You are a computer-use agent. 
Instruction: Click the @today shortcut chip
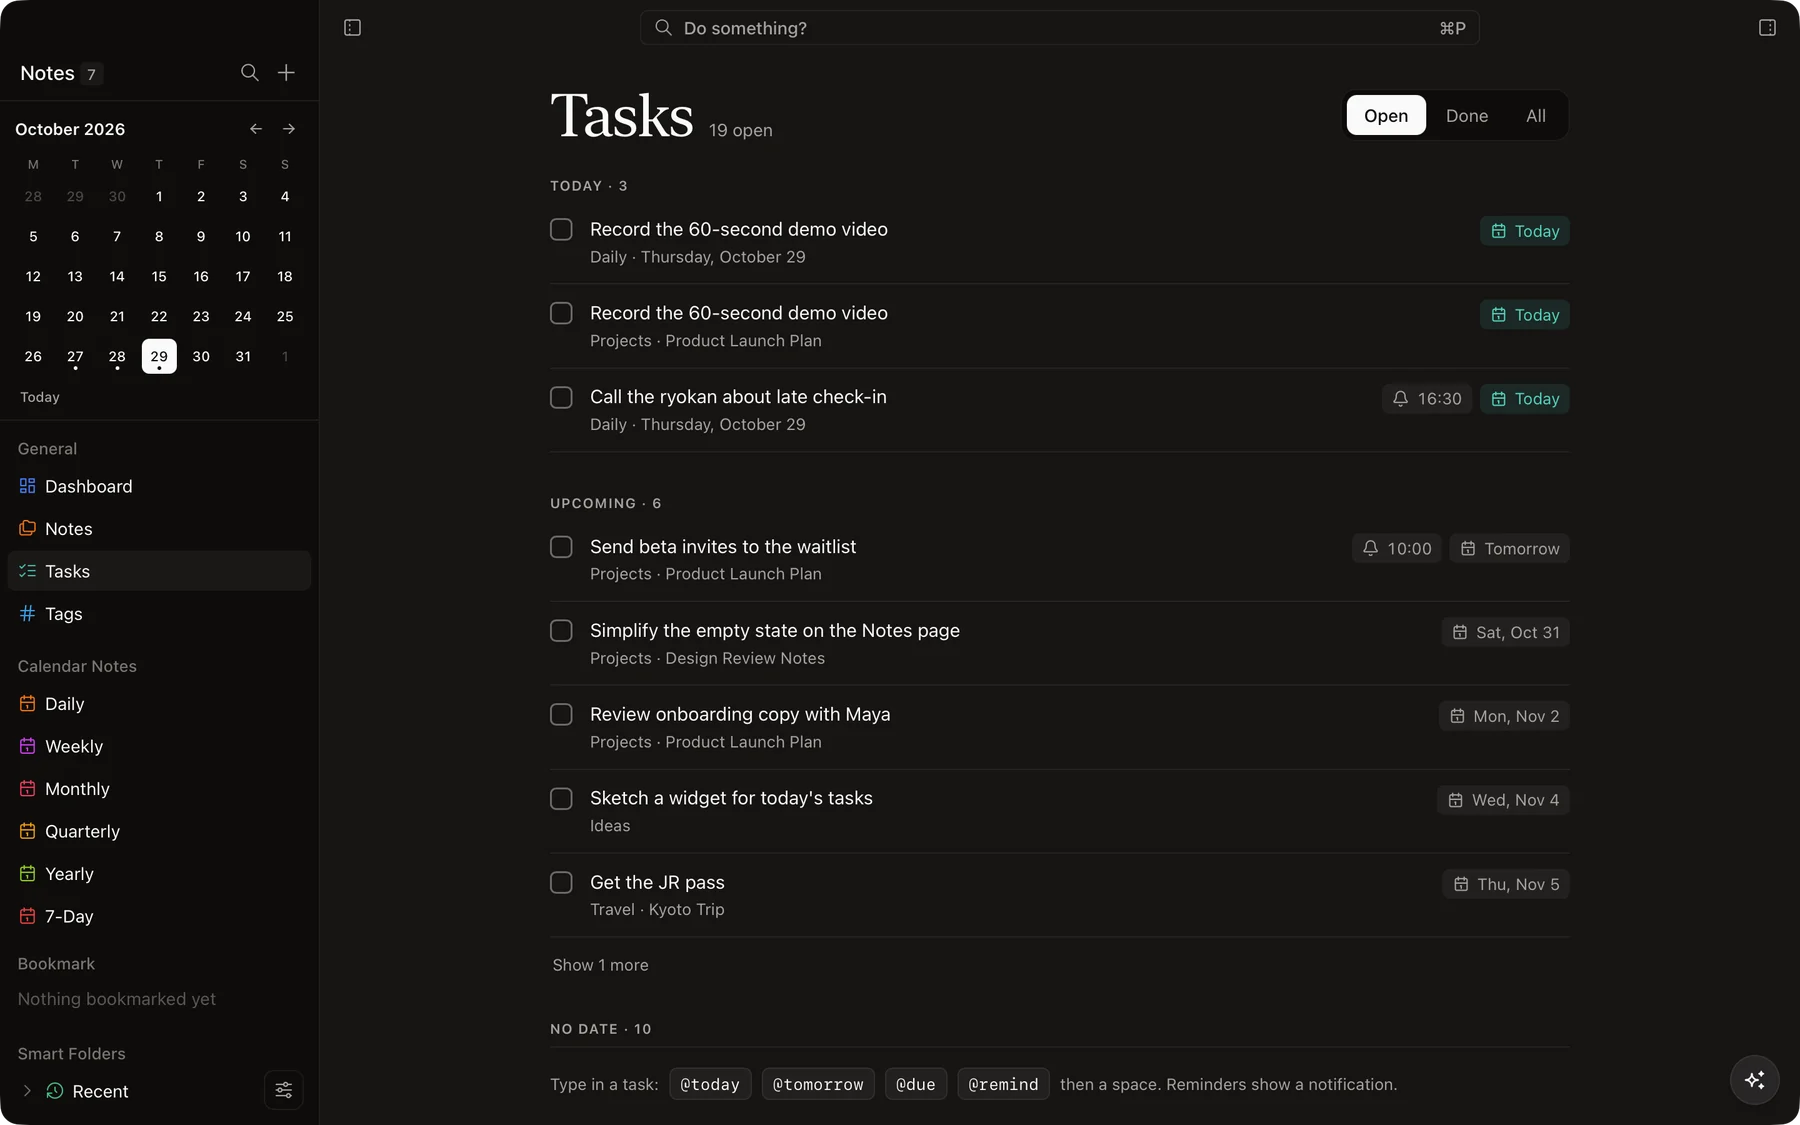710,1084
